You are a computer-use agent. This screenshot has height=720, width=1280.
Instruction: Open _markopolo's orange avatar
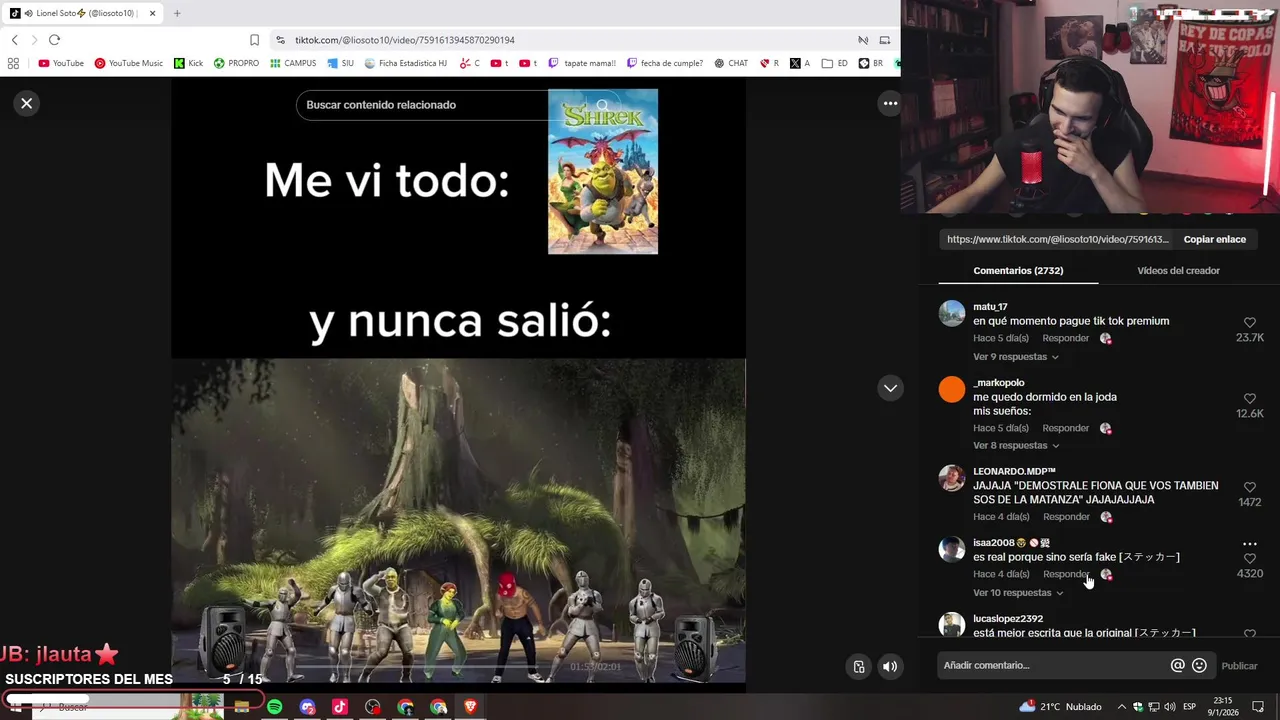pos(952,389)
